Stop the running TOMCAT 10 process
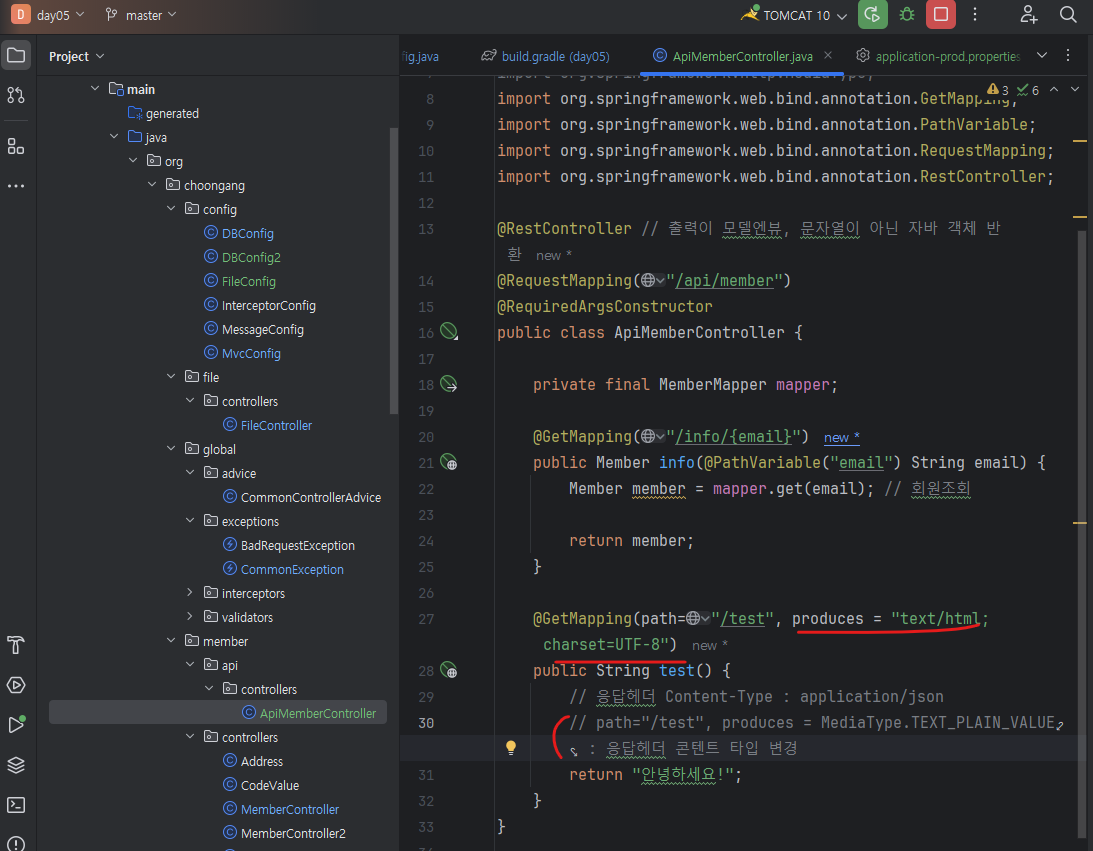Viewport: 1093px width, 851px height. point(940,15)
